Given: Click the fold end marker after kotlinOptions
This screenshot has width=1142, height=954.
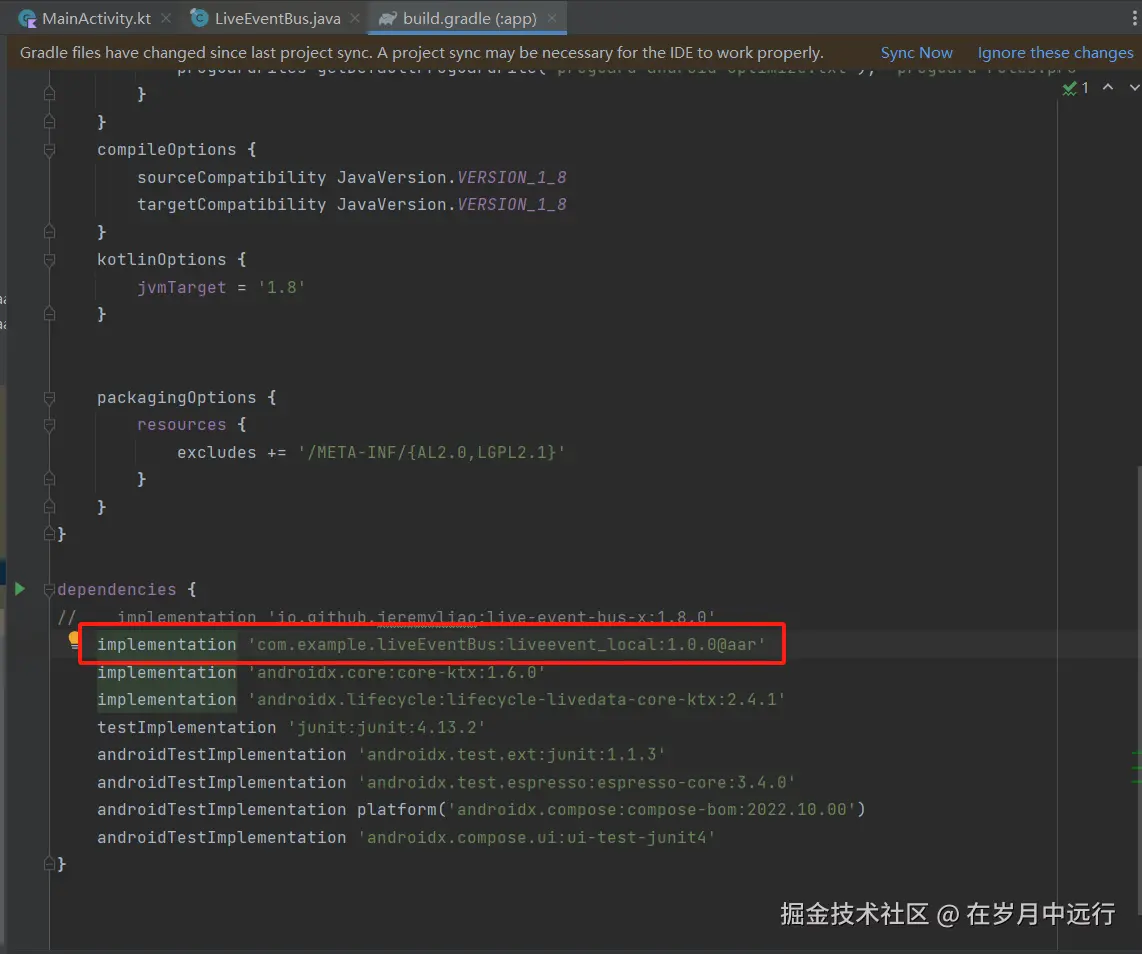Looking at the screenshot, I should point(50,315).
